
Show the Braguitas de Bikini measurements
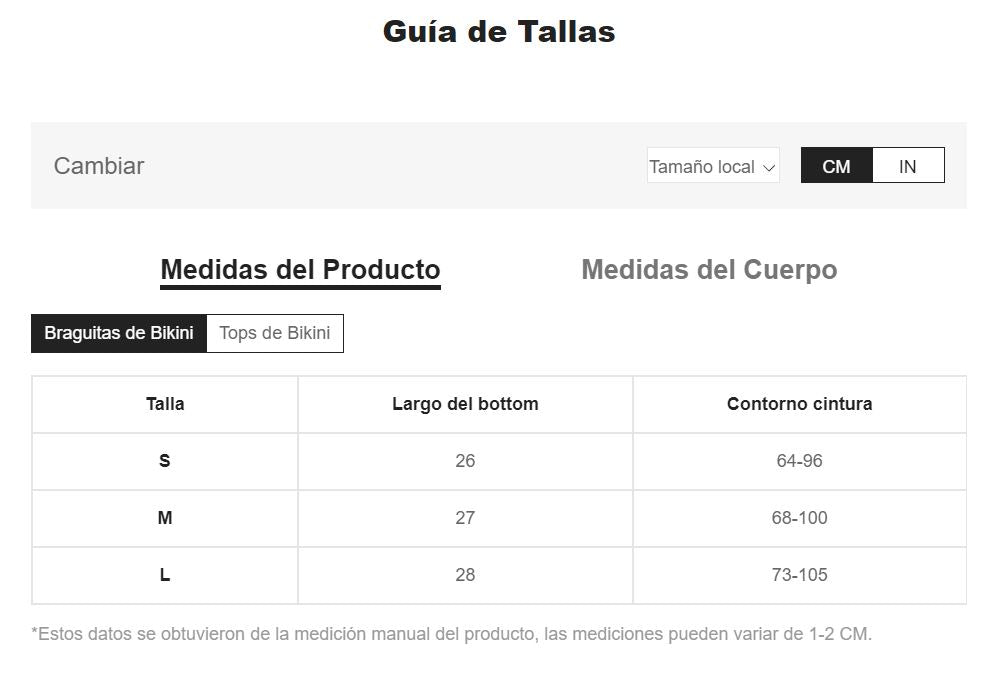tap(119, 333)
